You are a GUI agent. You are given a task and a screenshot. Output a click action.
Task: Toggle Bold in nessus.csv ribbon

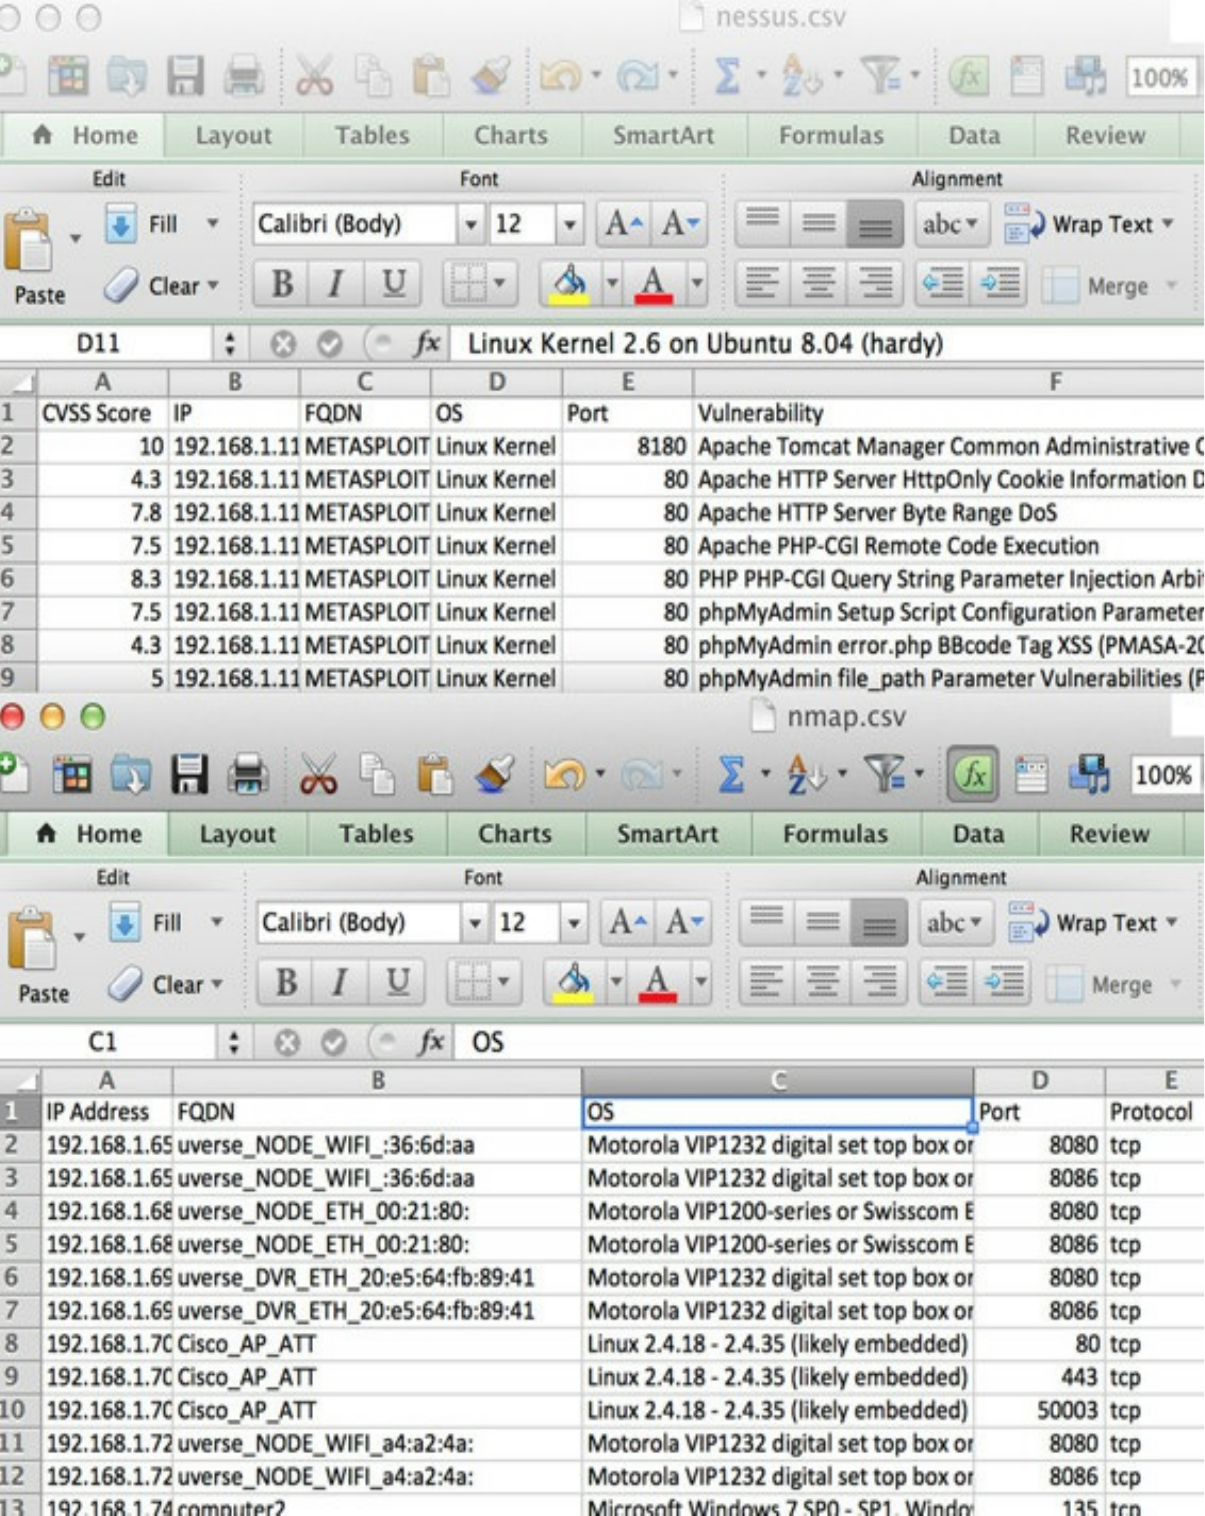pos(282,284)
